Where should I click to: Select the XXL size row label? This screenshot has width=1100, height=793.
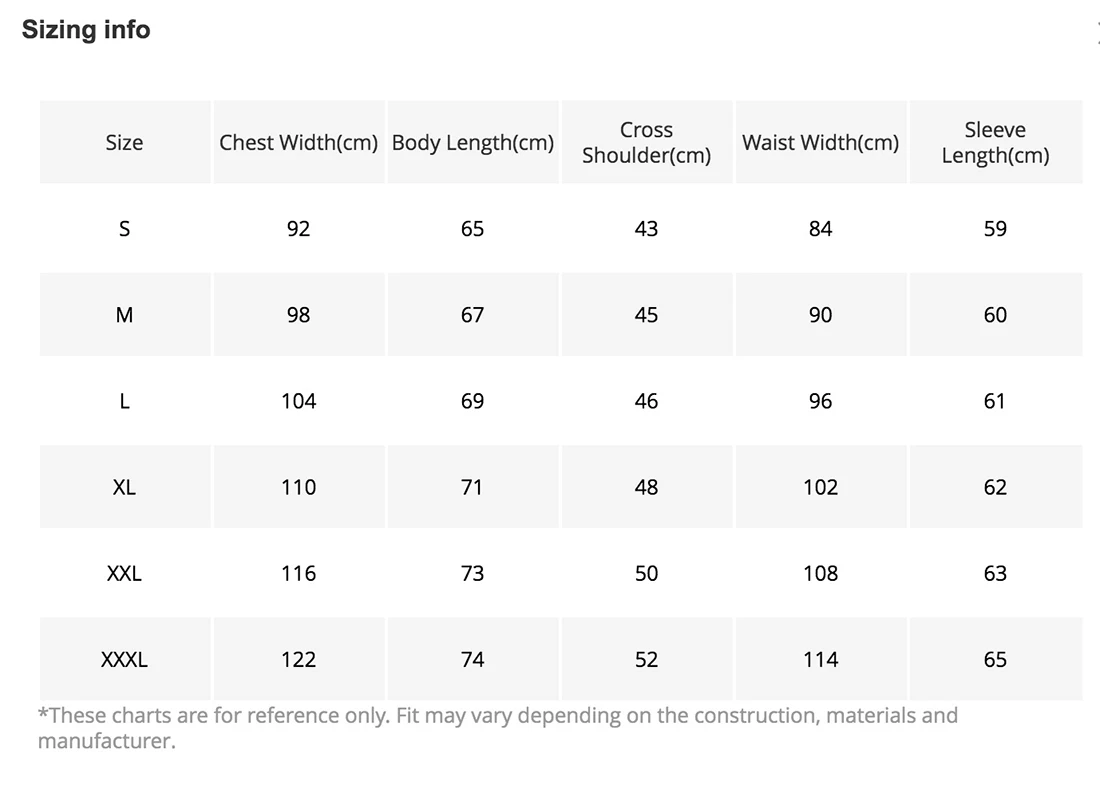coord(124,573)
